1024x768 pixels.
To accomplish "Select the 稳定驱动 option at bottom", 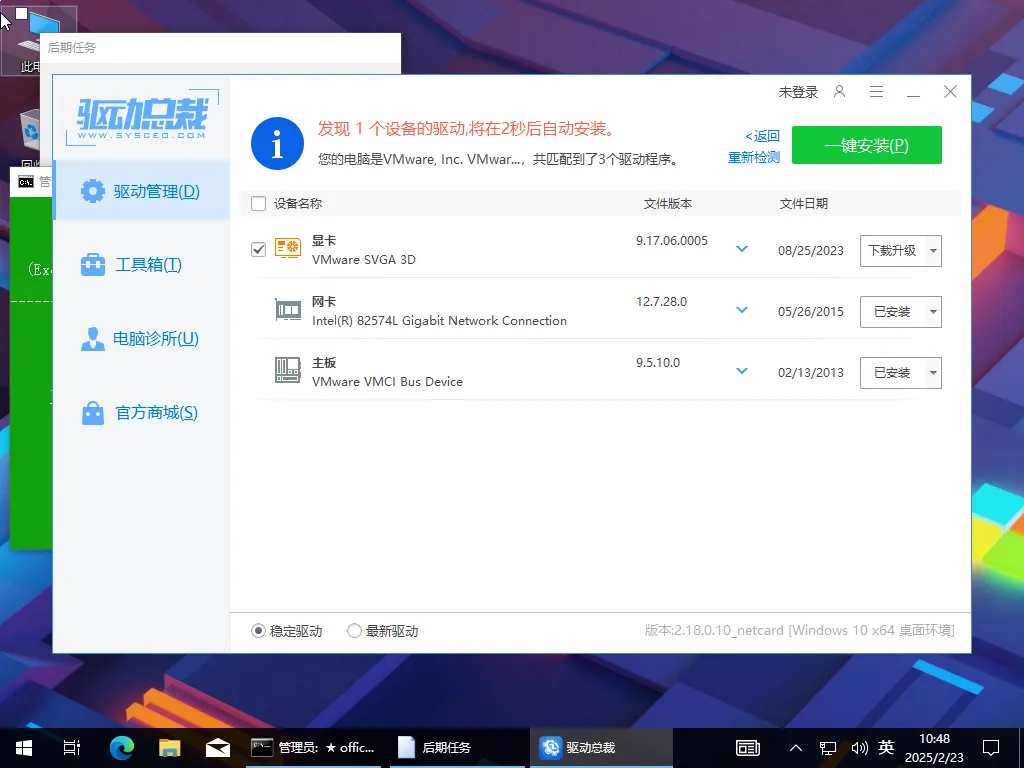I will point(258,630).
